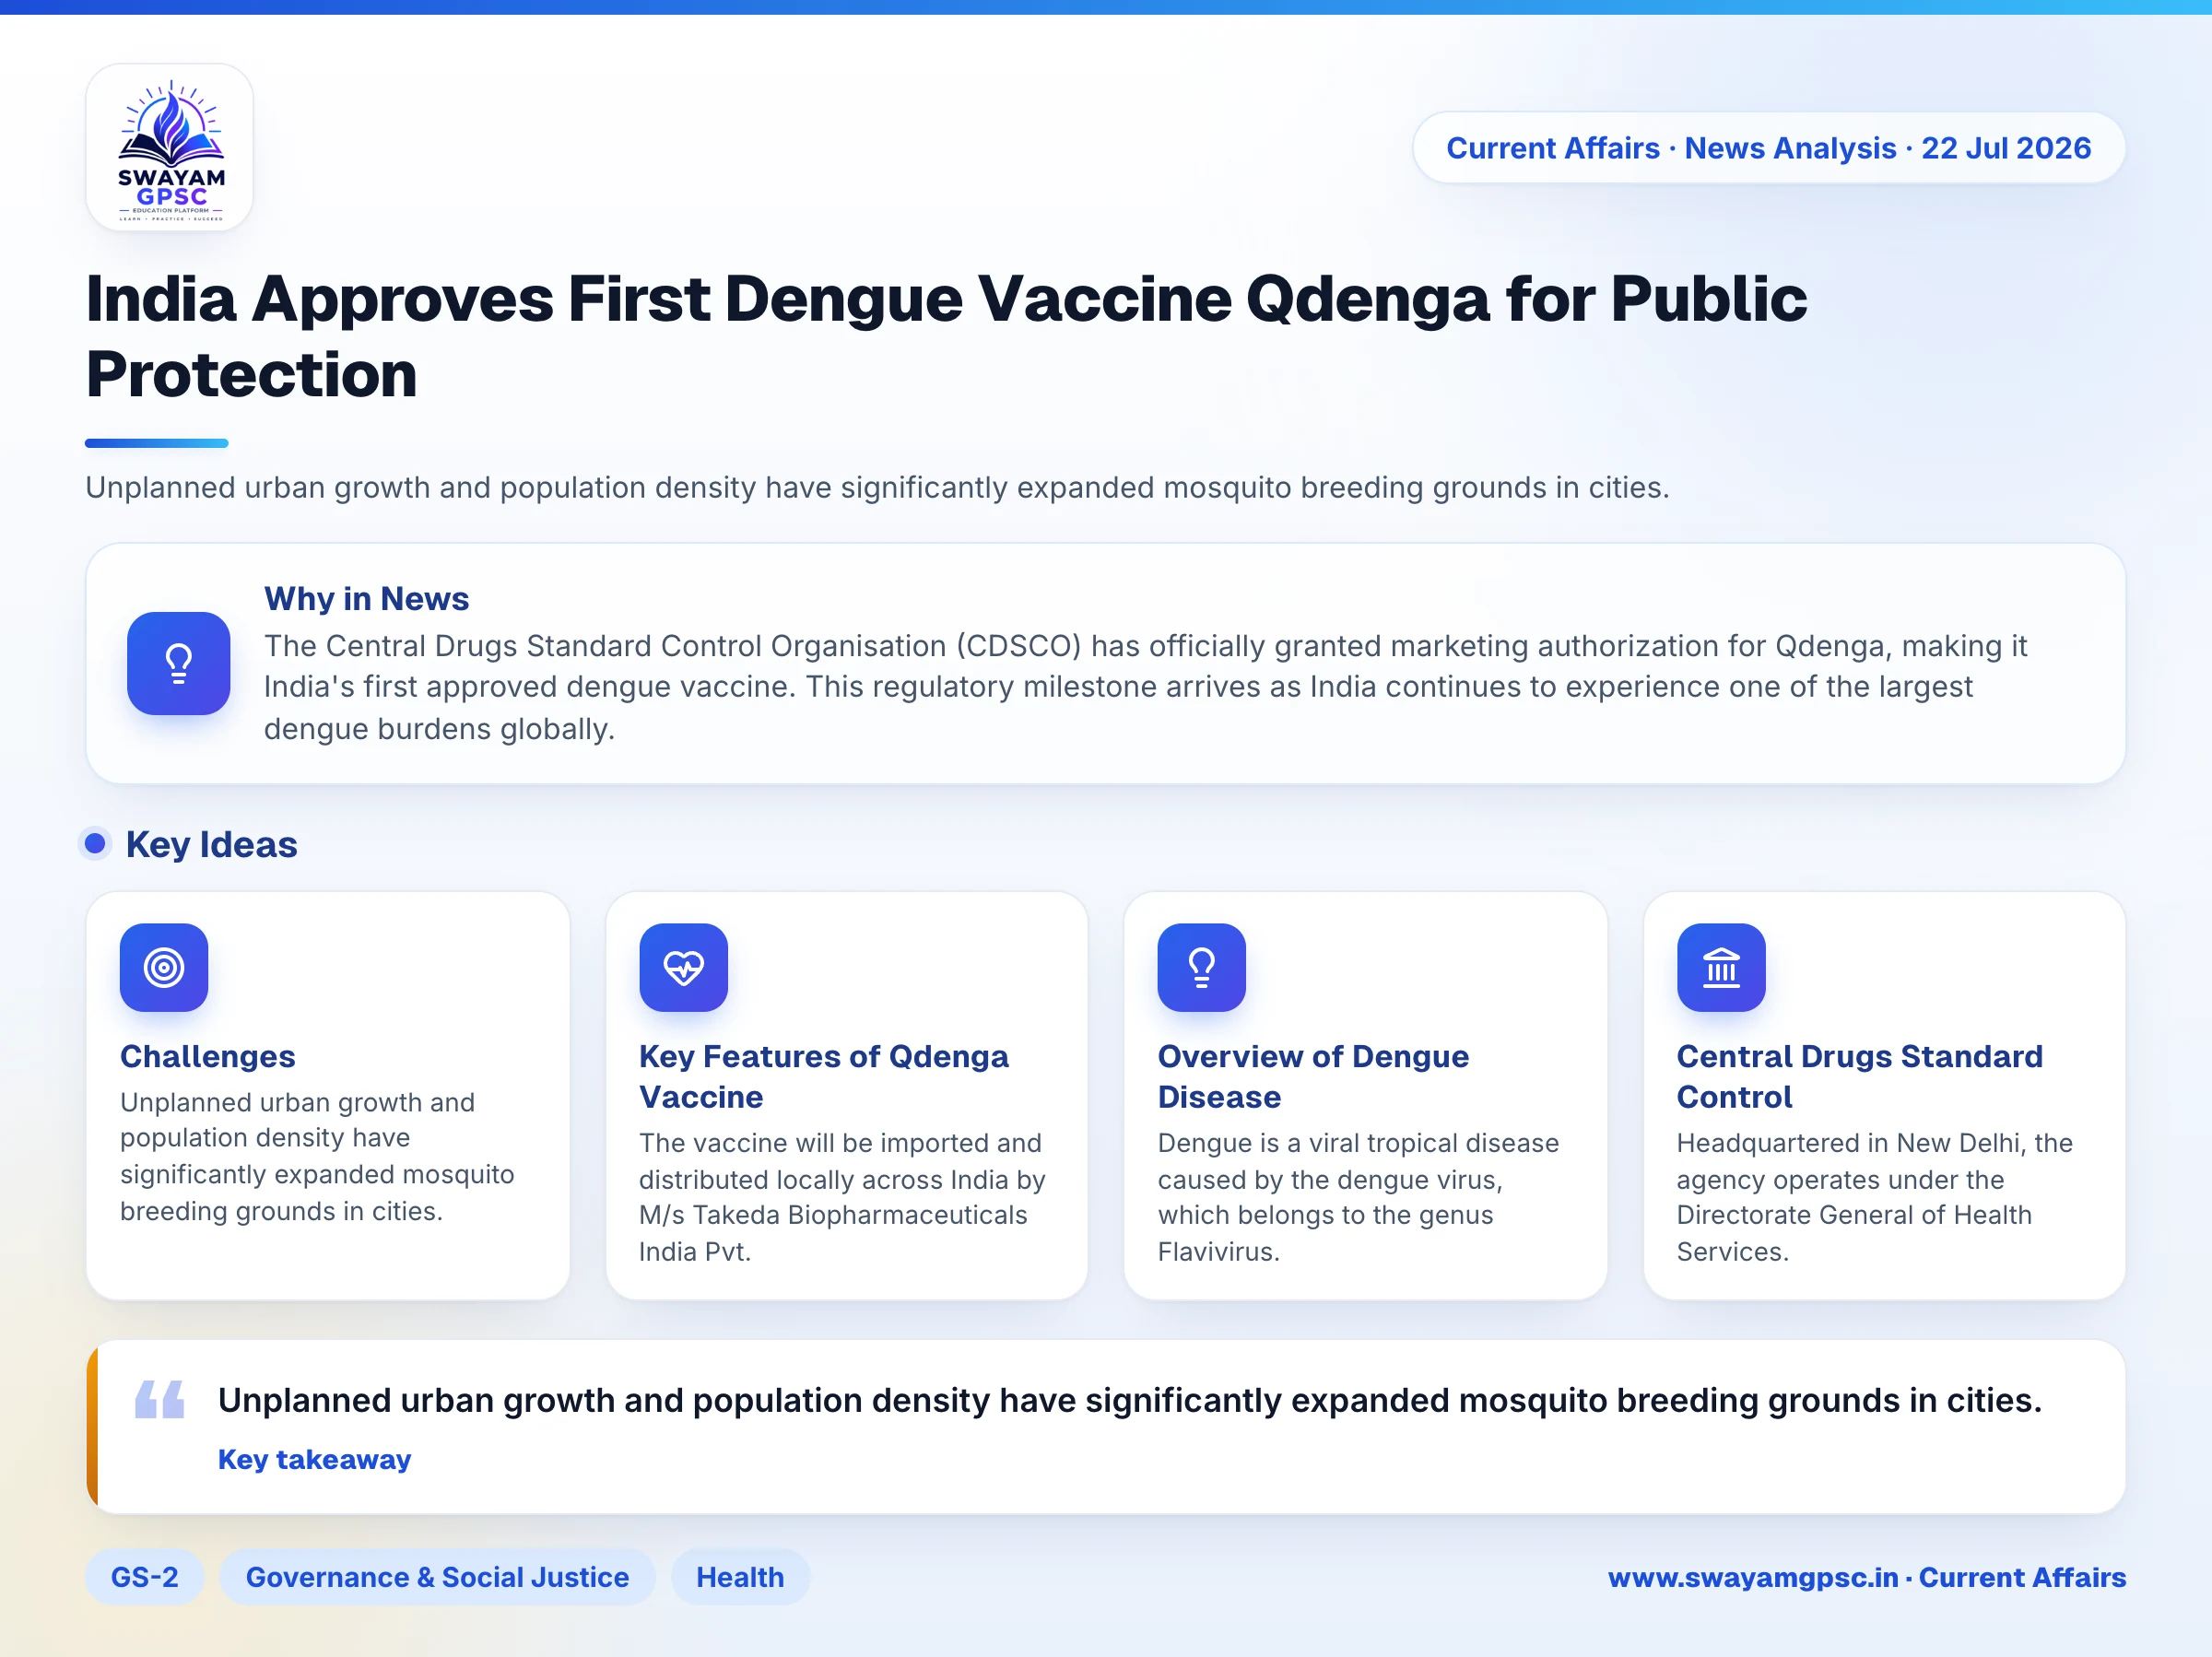Click the Key Features of Qdenga Vaccine title
Viewport: 2212px width, 1657px height.
point(824,1076)
